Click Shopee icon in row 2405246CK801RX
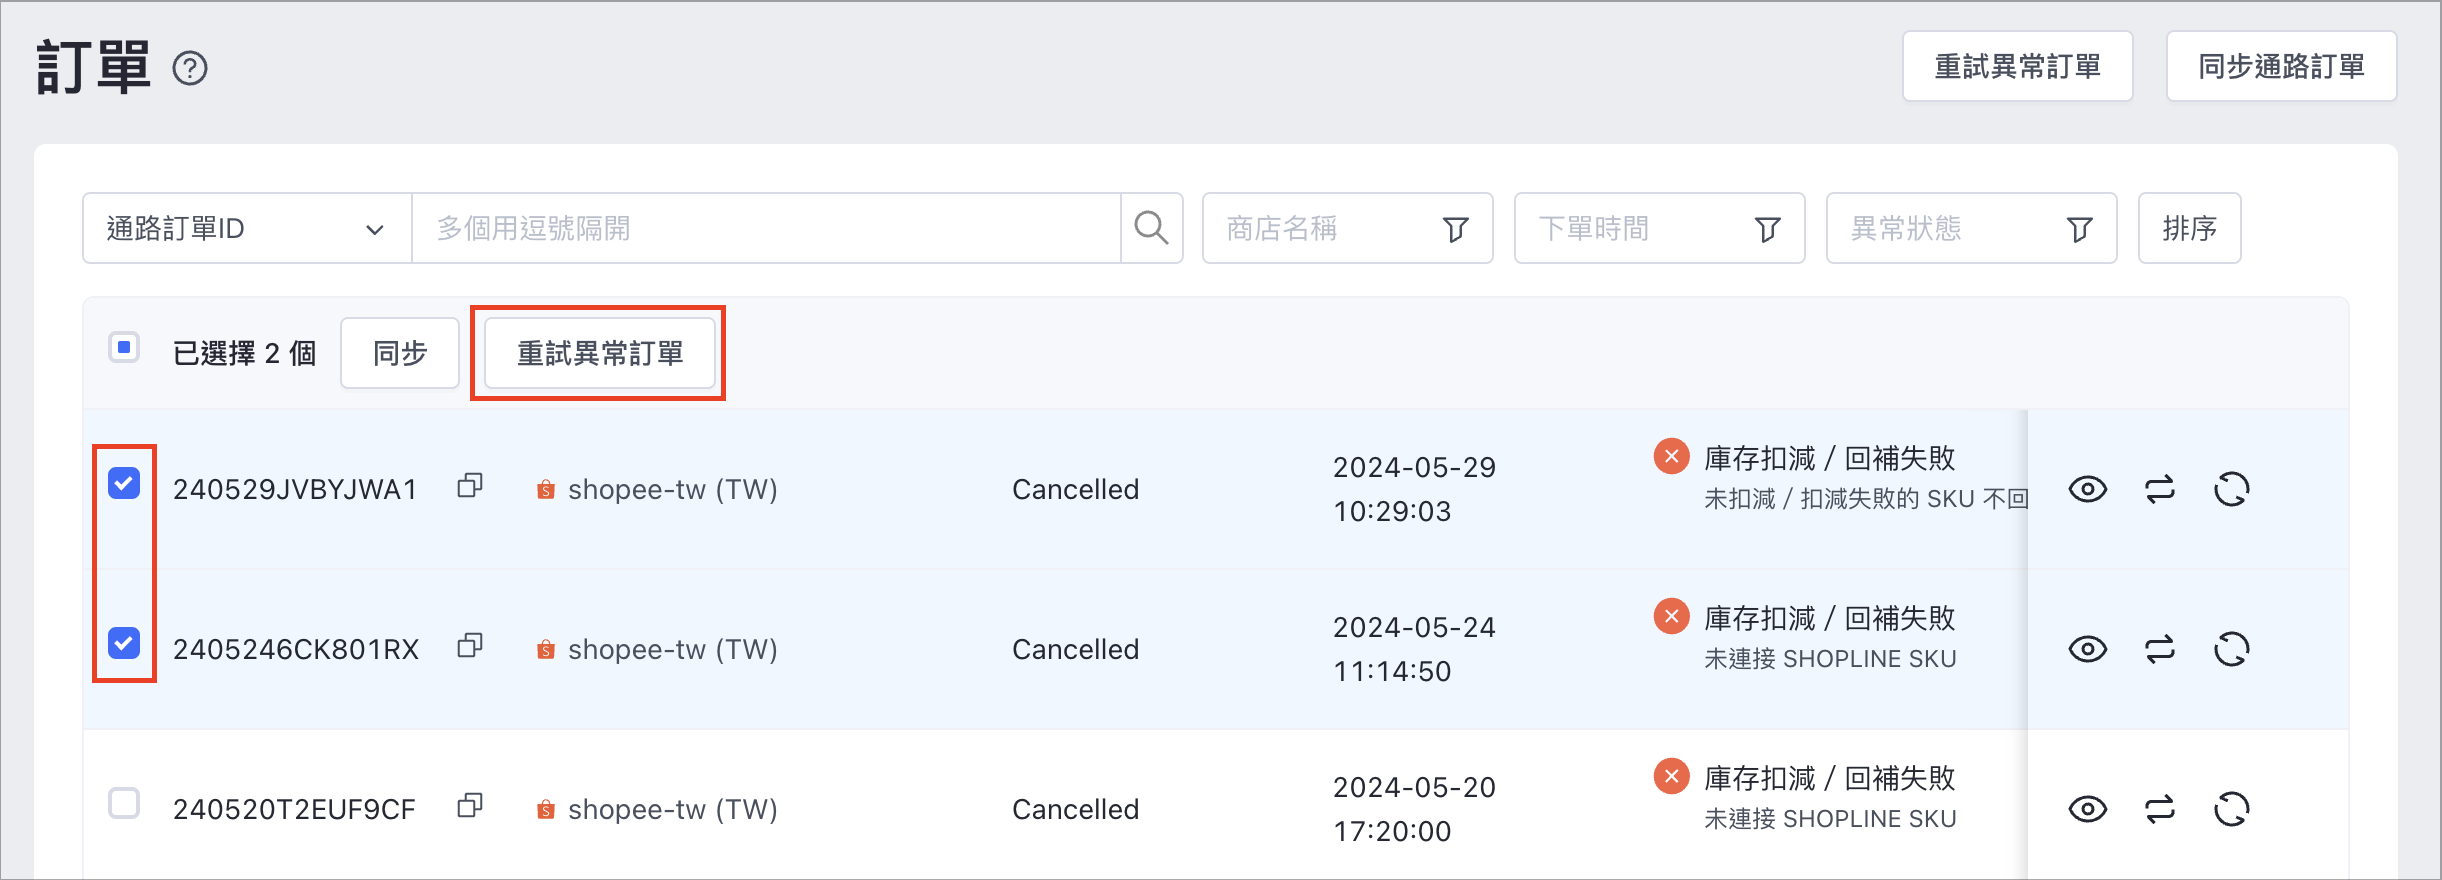Image resolution: width=2442 pixels, height=880 pixels. click(x=546, y=650)
